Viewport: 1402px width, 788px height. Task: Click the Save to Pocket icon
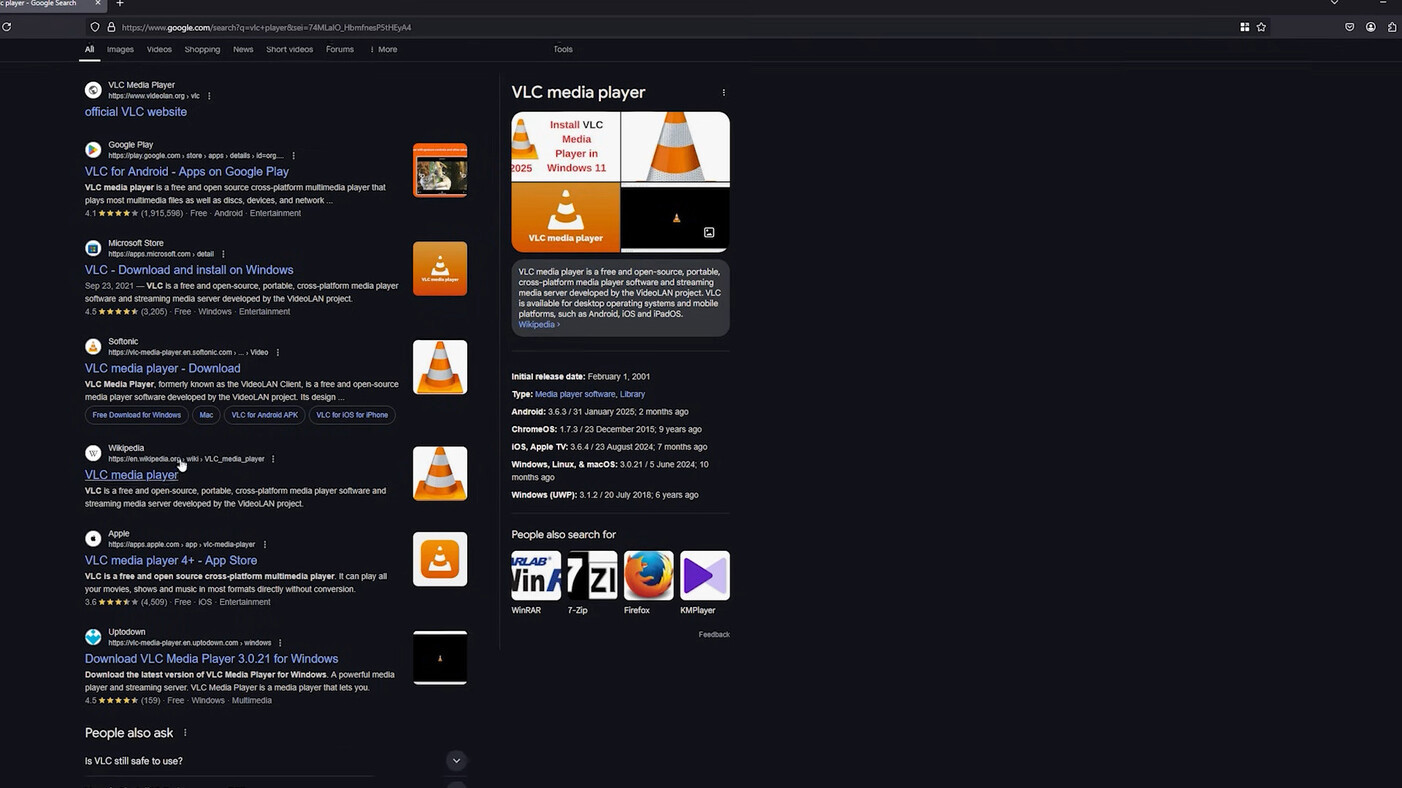point(1349,27)
